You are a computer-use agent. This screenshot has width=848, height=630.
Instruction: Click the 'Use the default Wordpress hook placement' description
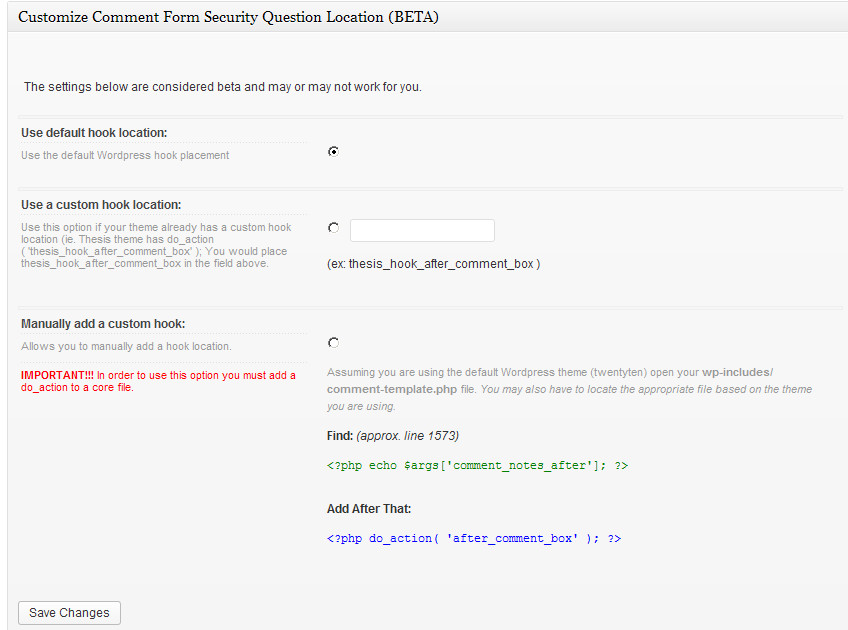tap(125, 155)
